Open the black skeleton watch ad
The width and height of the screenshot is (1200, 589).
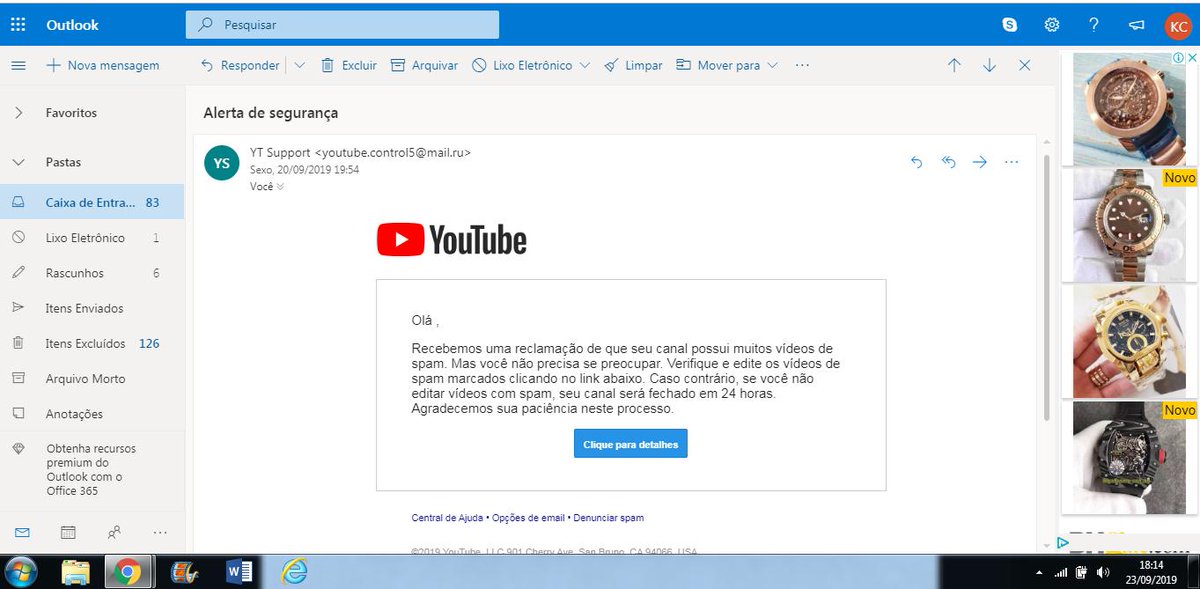(x=1128, y=458)
